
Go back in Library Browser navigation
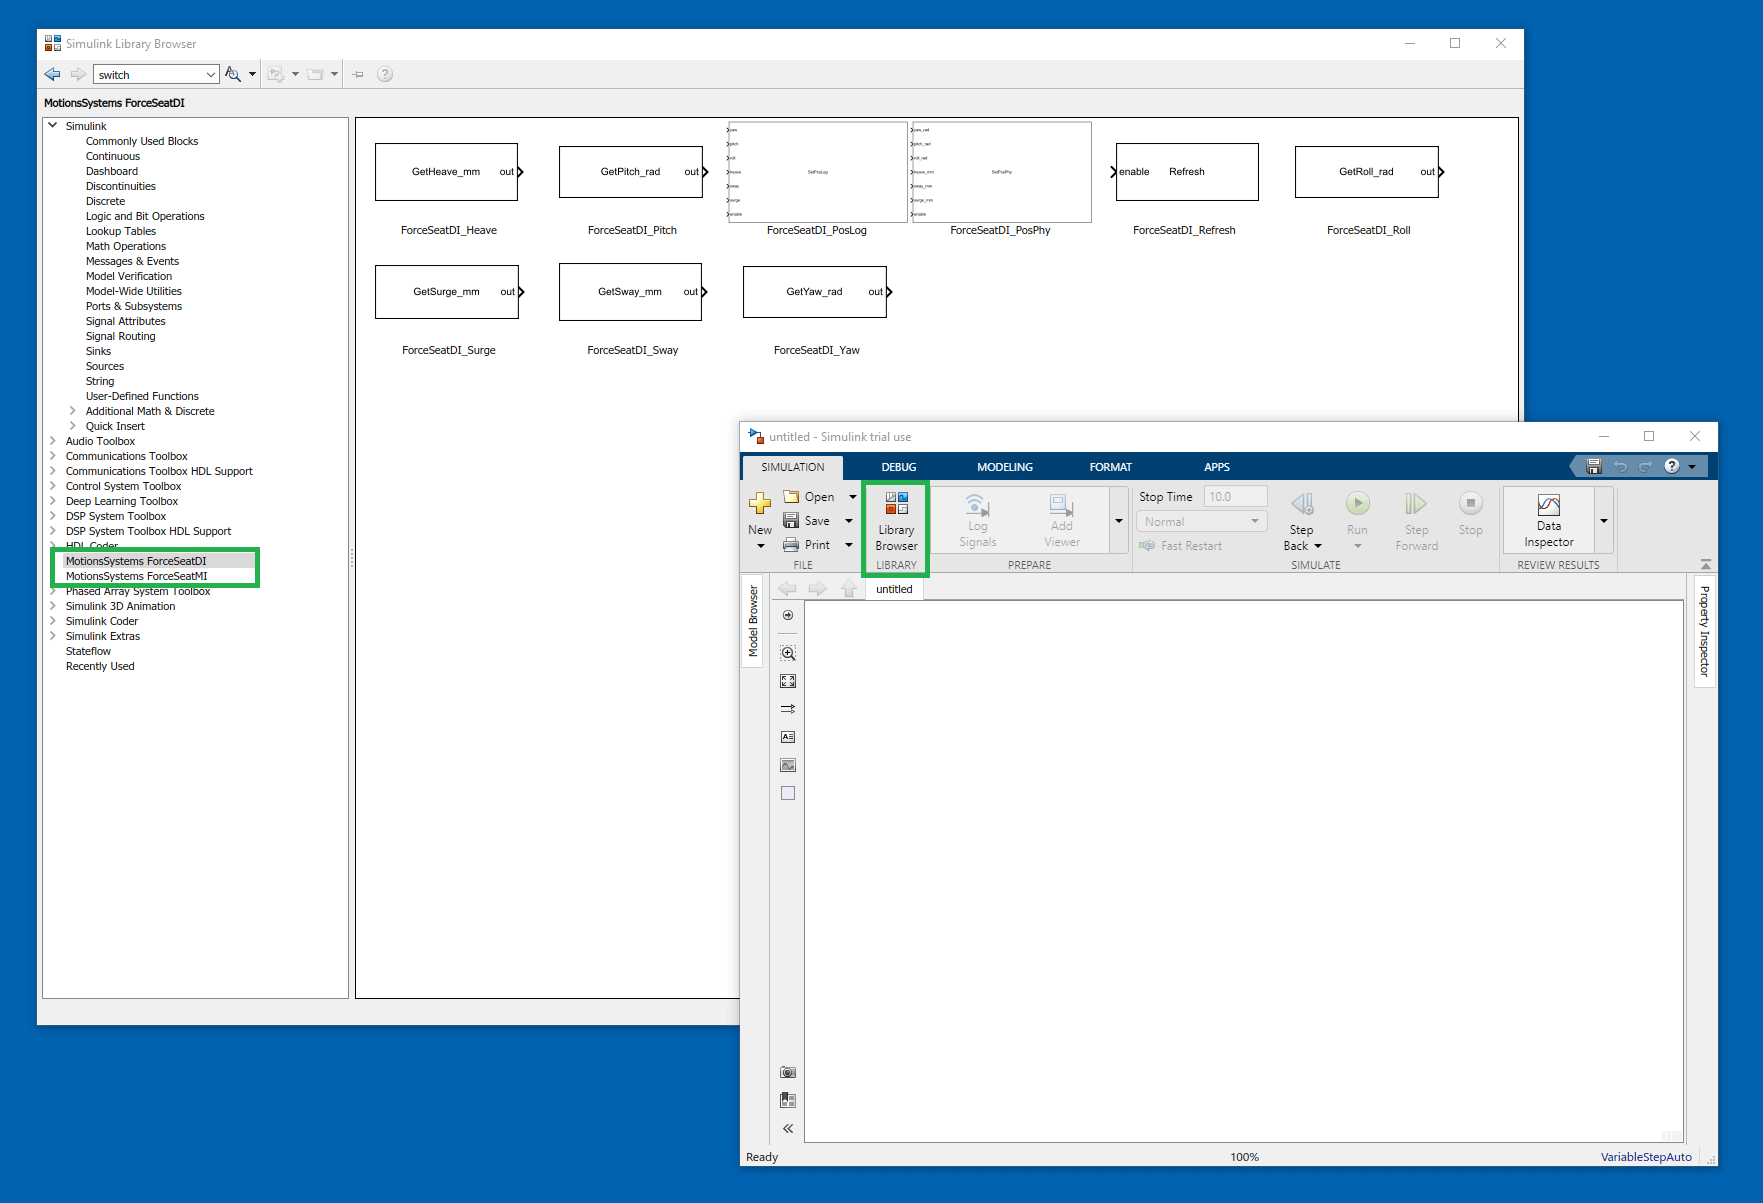point(53,74)
